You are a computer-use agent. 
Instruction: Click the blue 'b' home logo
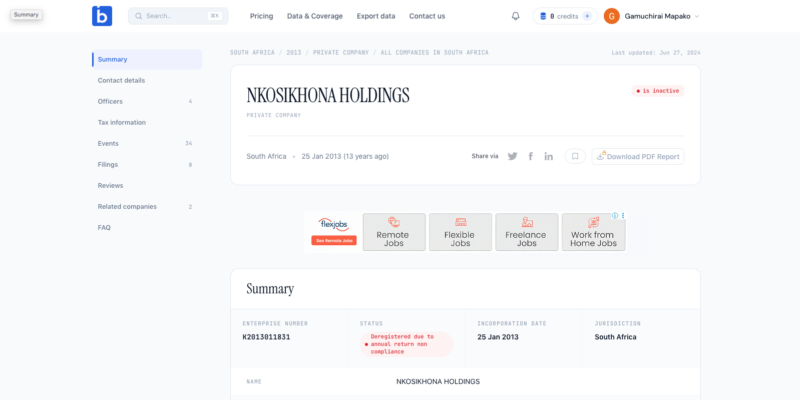[102, 16]
